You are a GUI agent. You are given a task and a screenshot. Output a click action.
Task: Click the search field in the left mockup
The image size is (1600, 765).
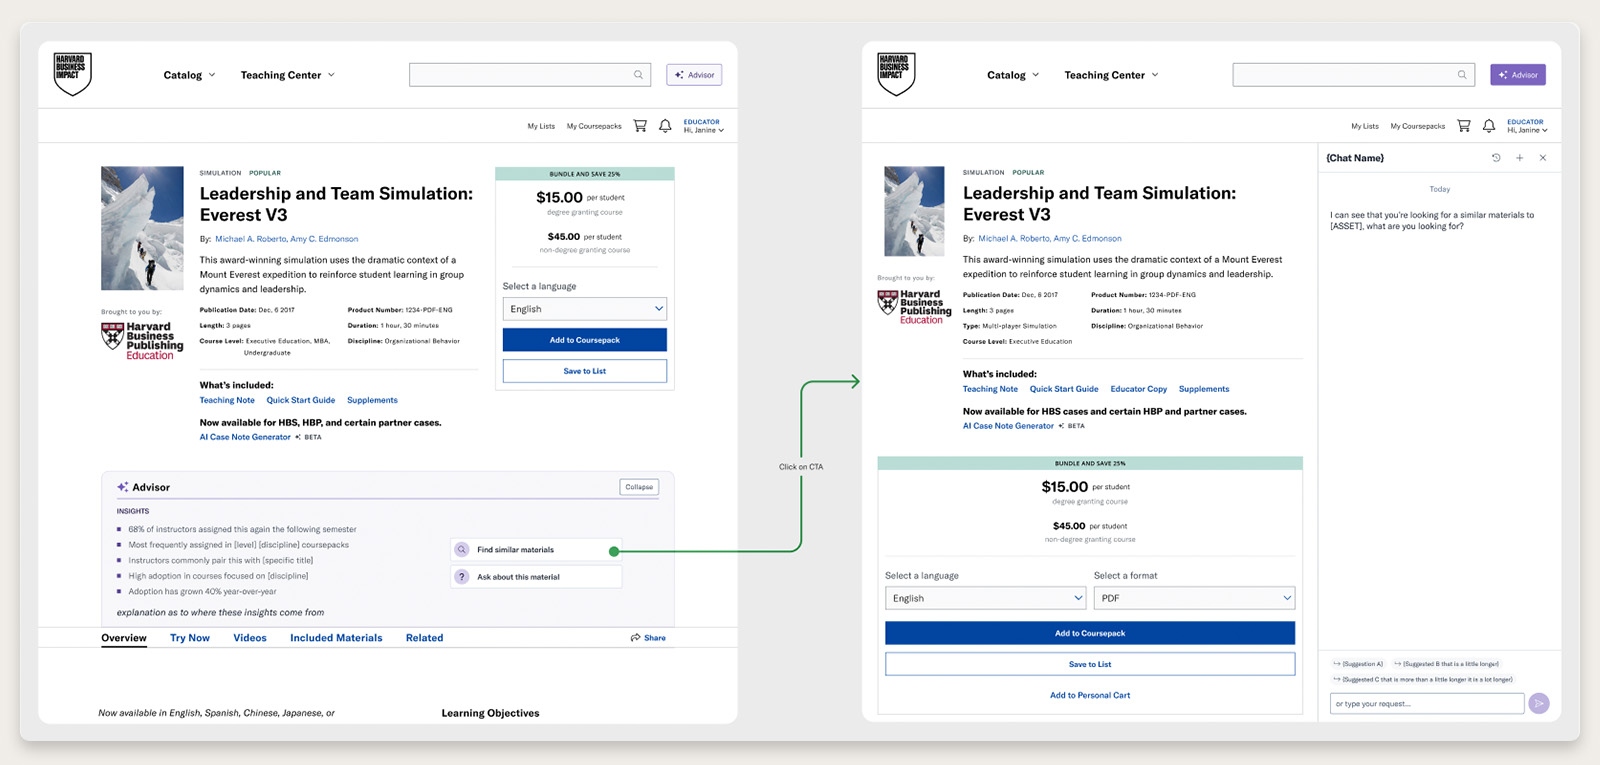coord(530,75)
